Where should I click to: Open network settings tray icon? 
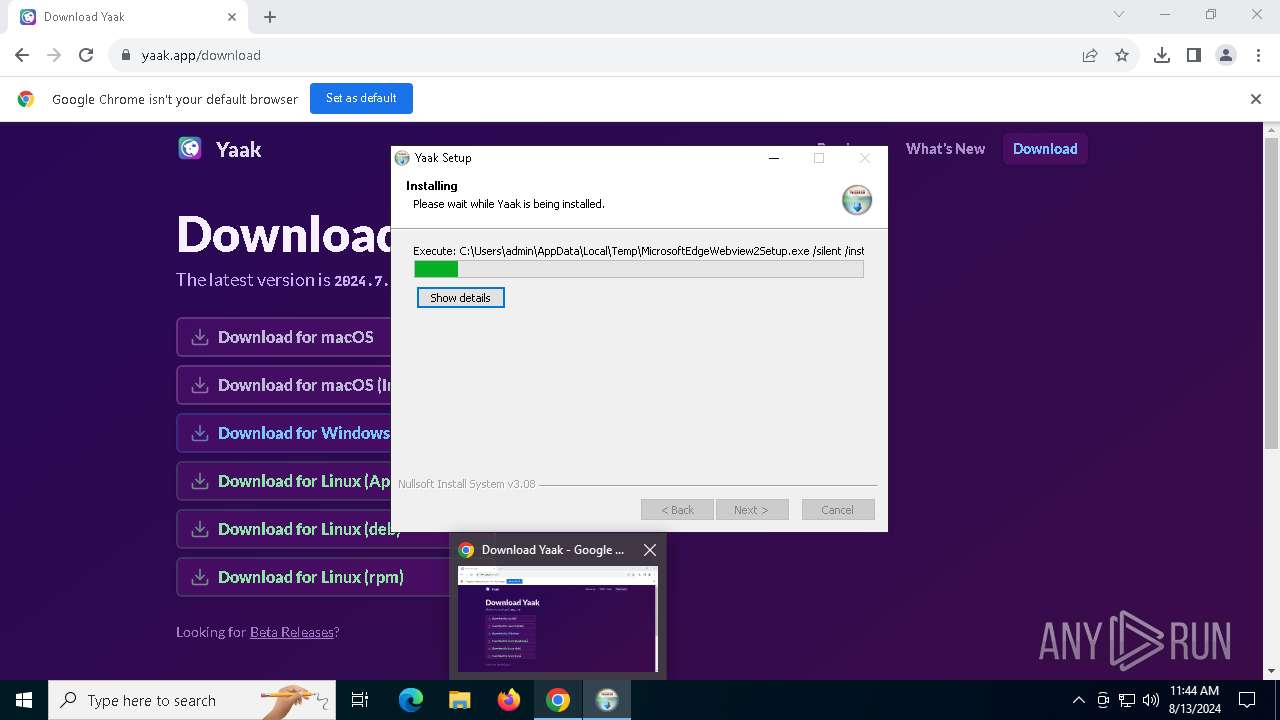pos(1127,700)
